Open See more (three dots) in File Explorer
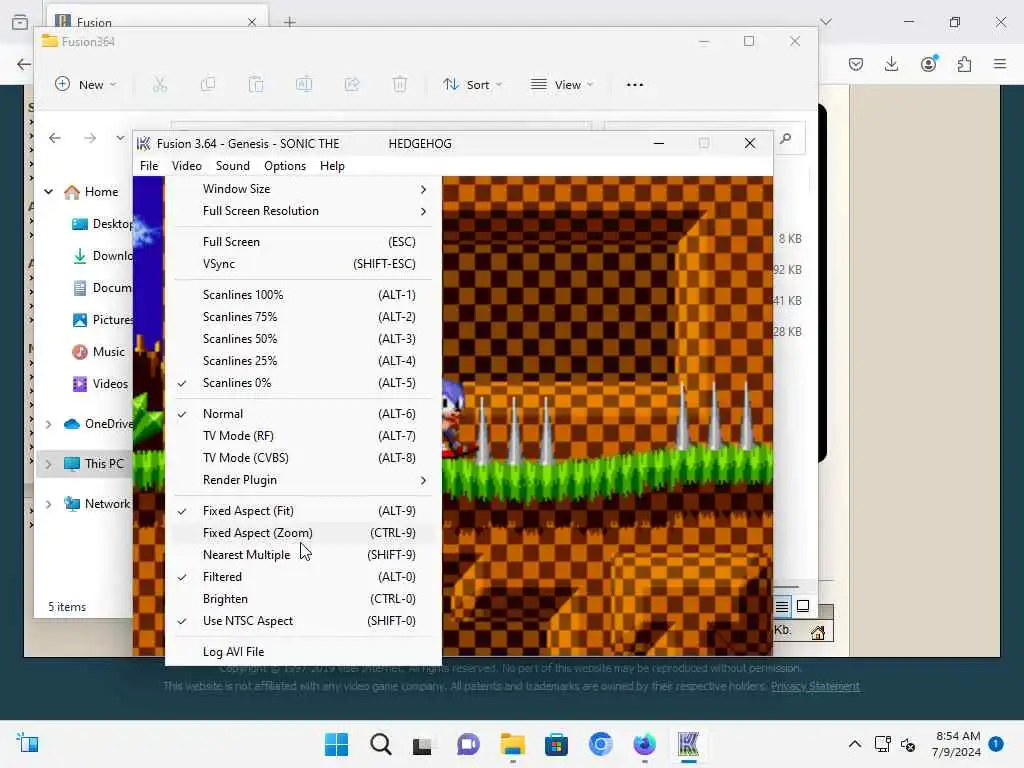 click(x=635, y=84)
